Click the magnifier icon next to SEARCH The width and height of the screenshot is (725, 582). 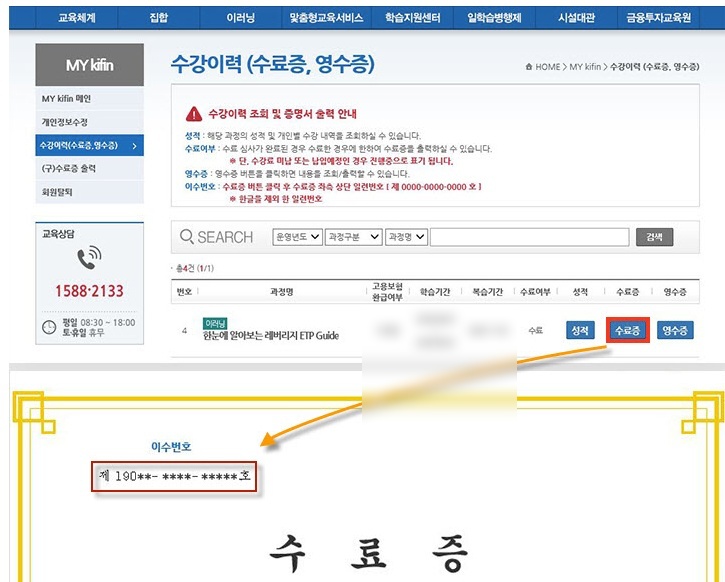[x=186, y=237]
